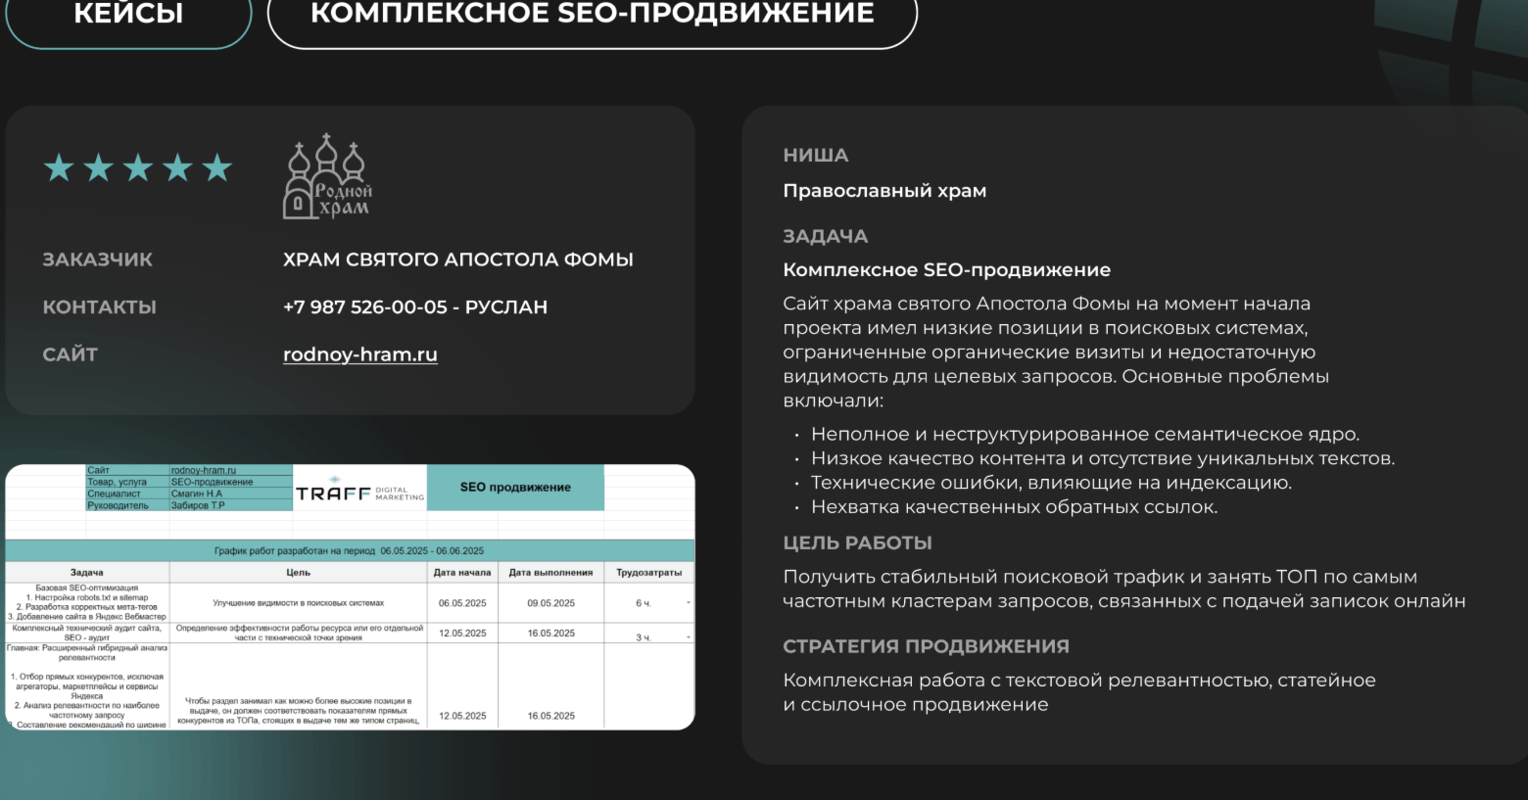
Task: Open the КЕЙСЫ pill tab
Action: [x=128, y=15]
